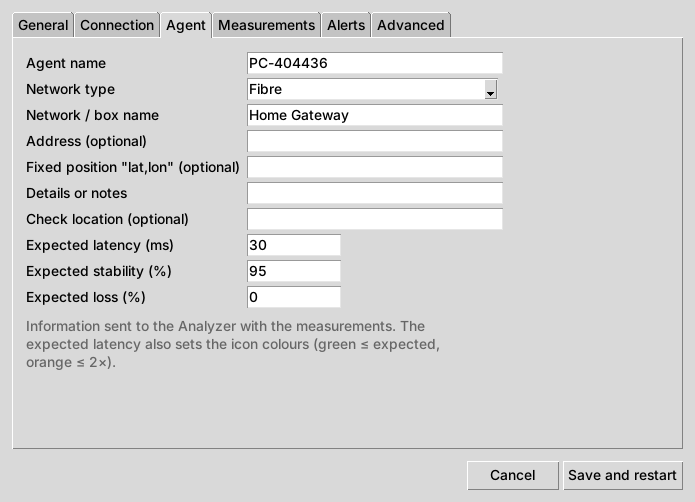Click the "Expected loss (%)" label

coord(86,297)
